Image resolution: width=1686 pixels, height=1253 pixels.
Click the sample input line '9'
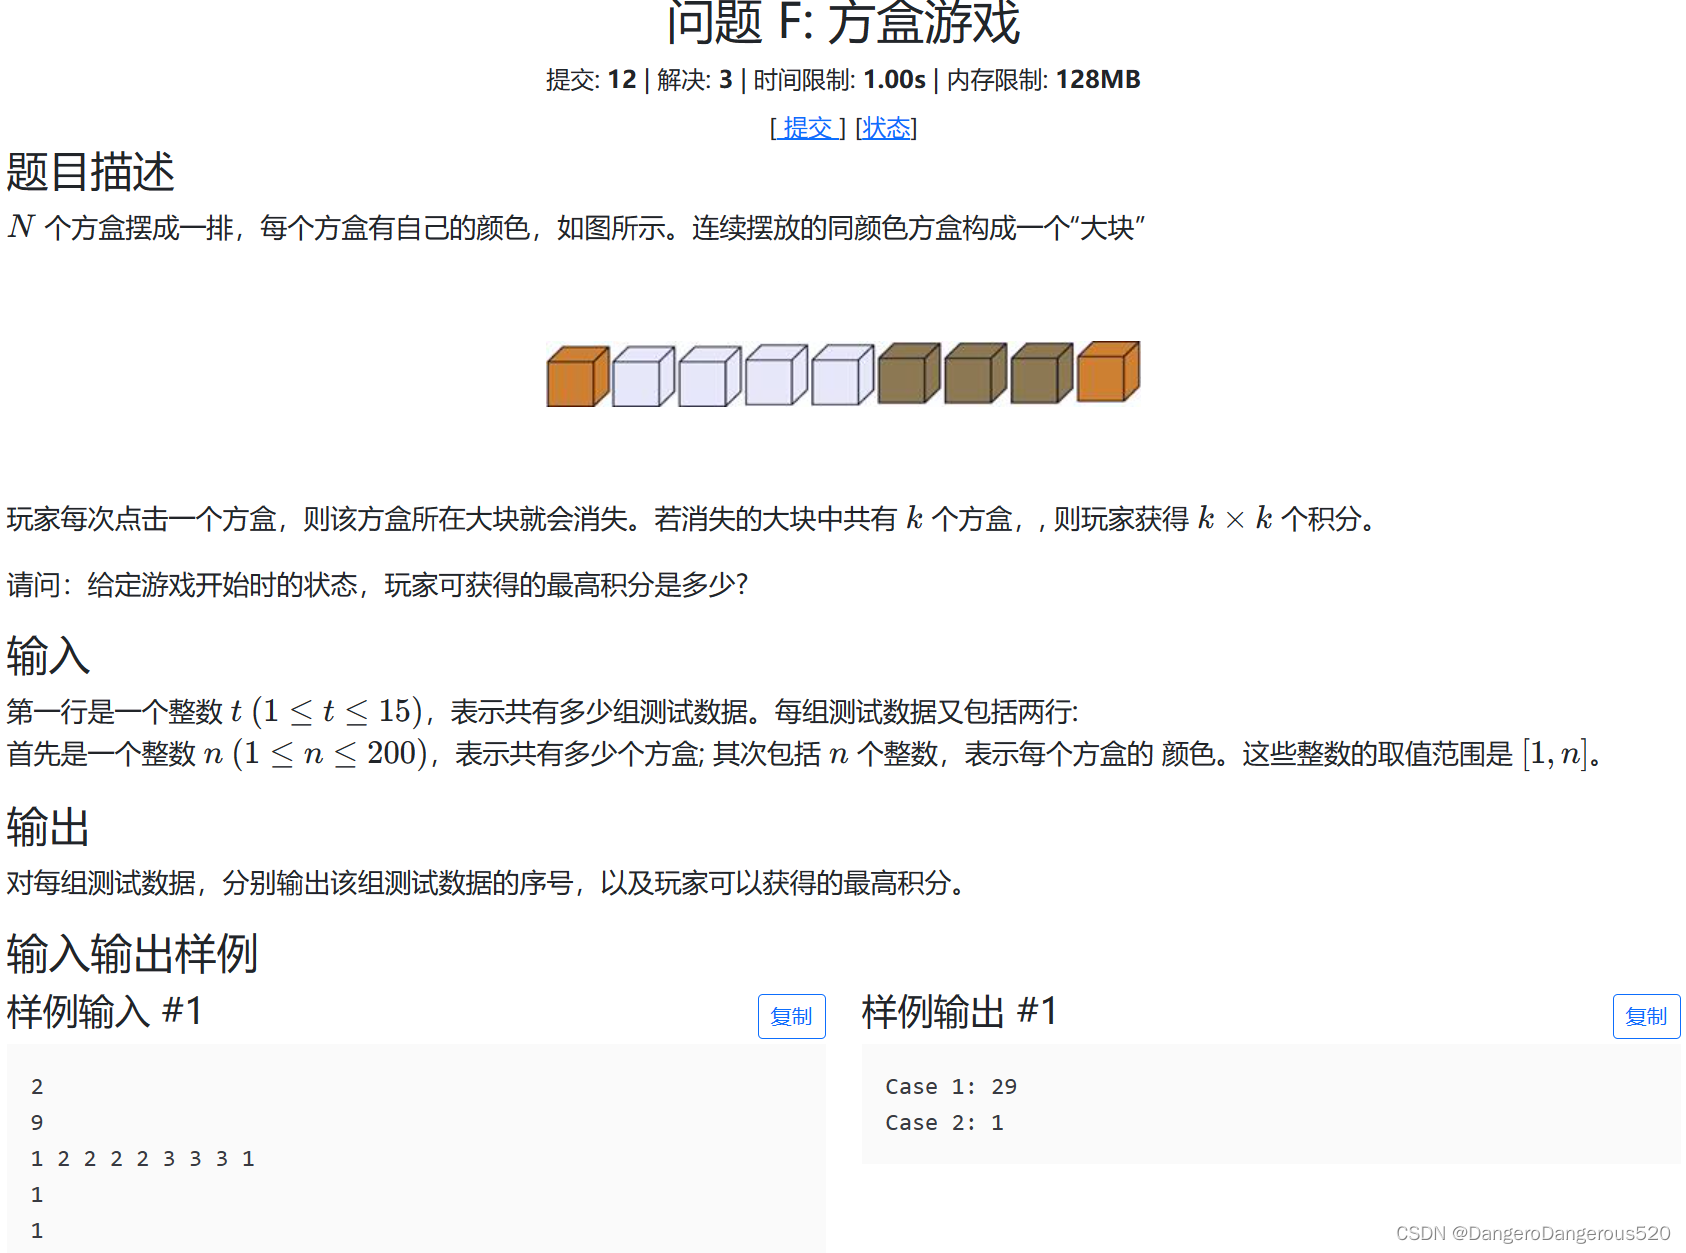pos(37,1122)
